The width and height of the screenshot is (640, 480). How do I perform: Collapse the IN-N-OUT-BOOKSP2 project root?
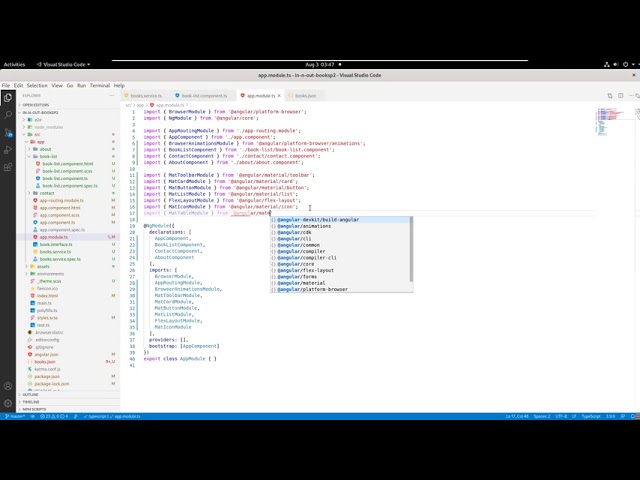pos(40,112)
